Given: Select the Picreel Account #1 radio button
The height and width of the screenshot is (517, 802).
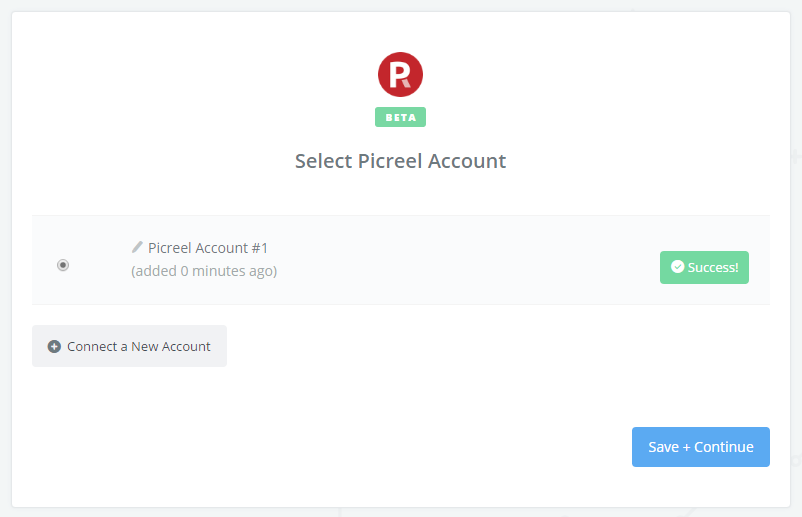Looking at the screenshot, I should (x=63, y=265).
